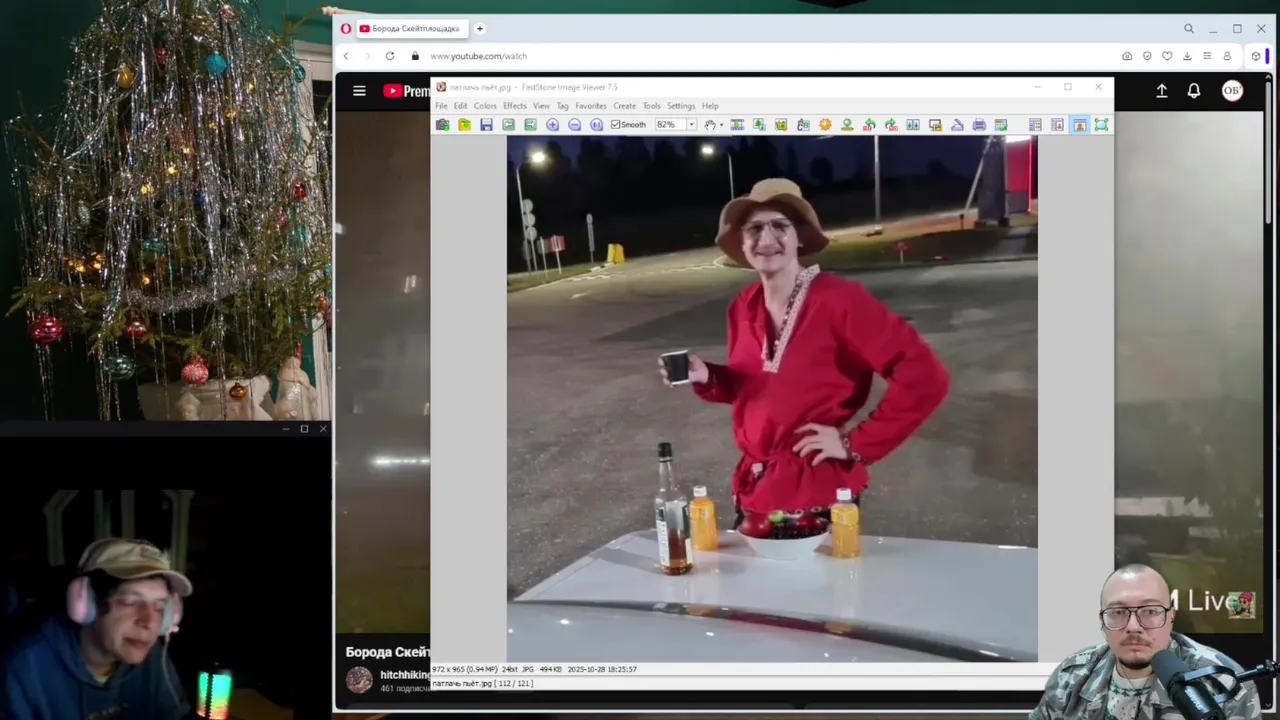Click the Opera logo menu button
The image size is (1280, 720).
[345, 29]
